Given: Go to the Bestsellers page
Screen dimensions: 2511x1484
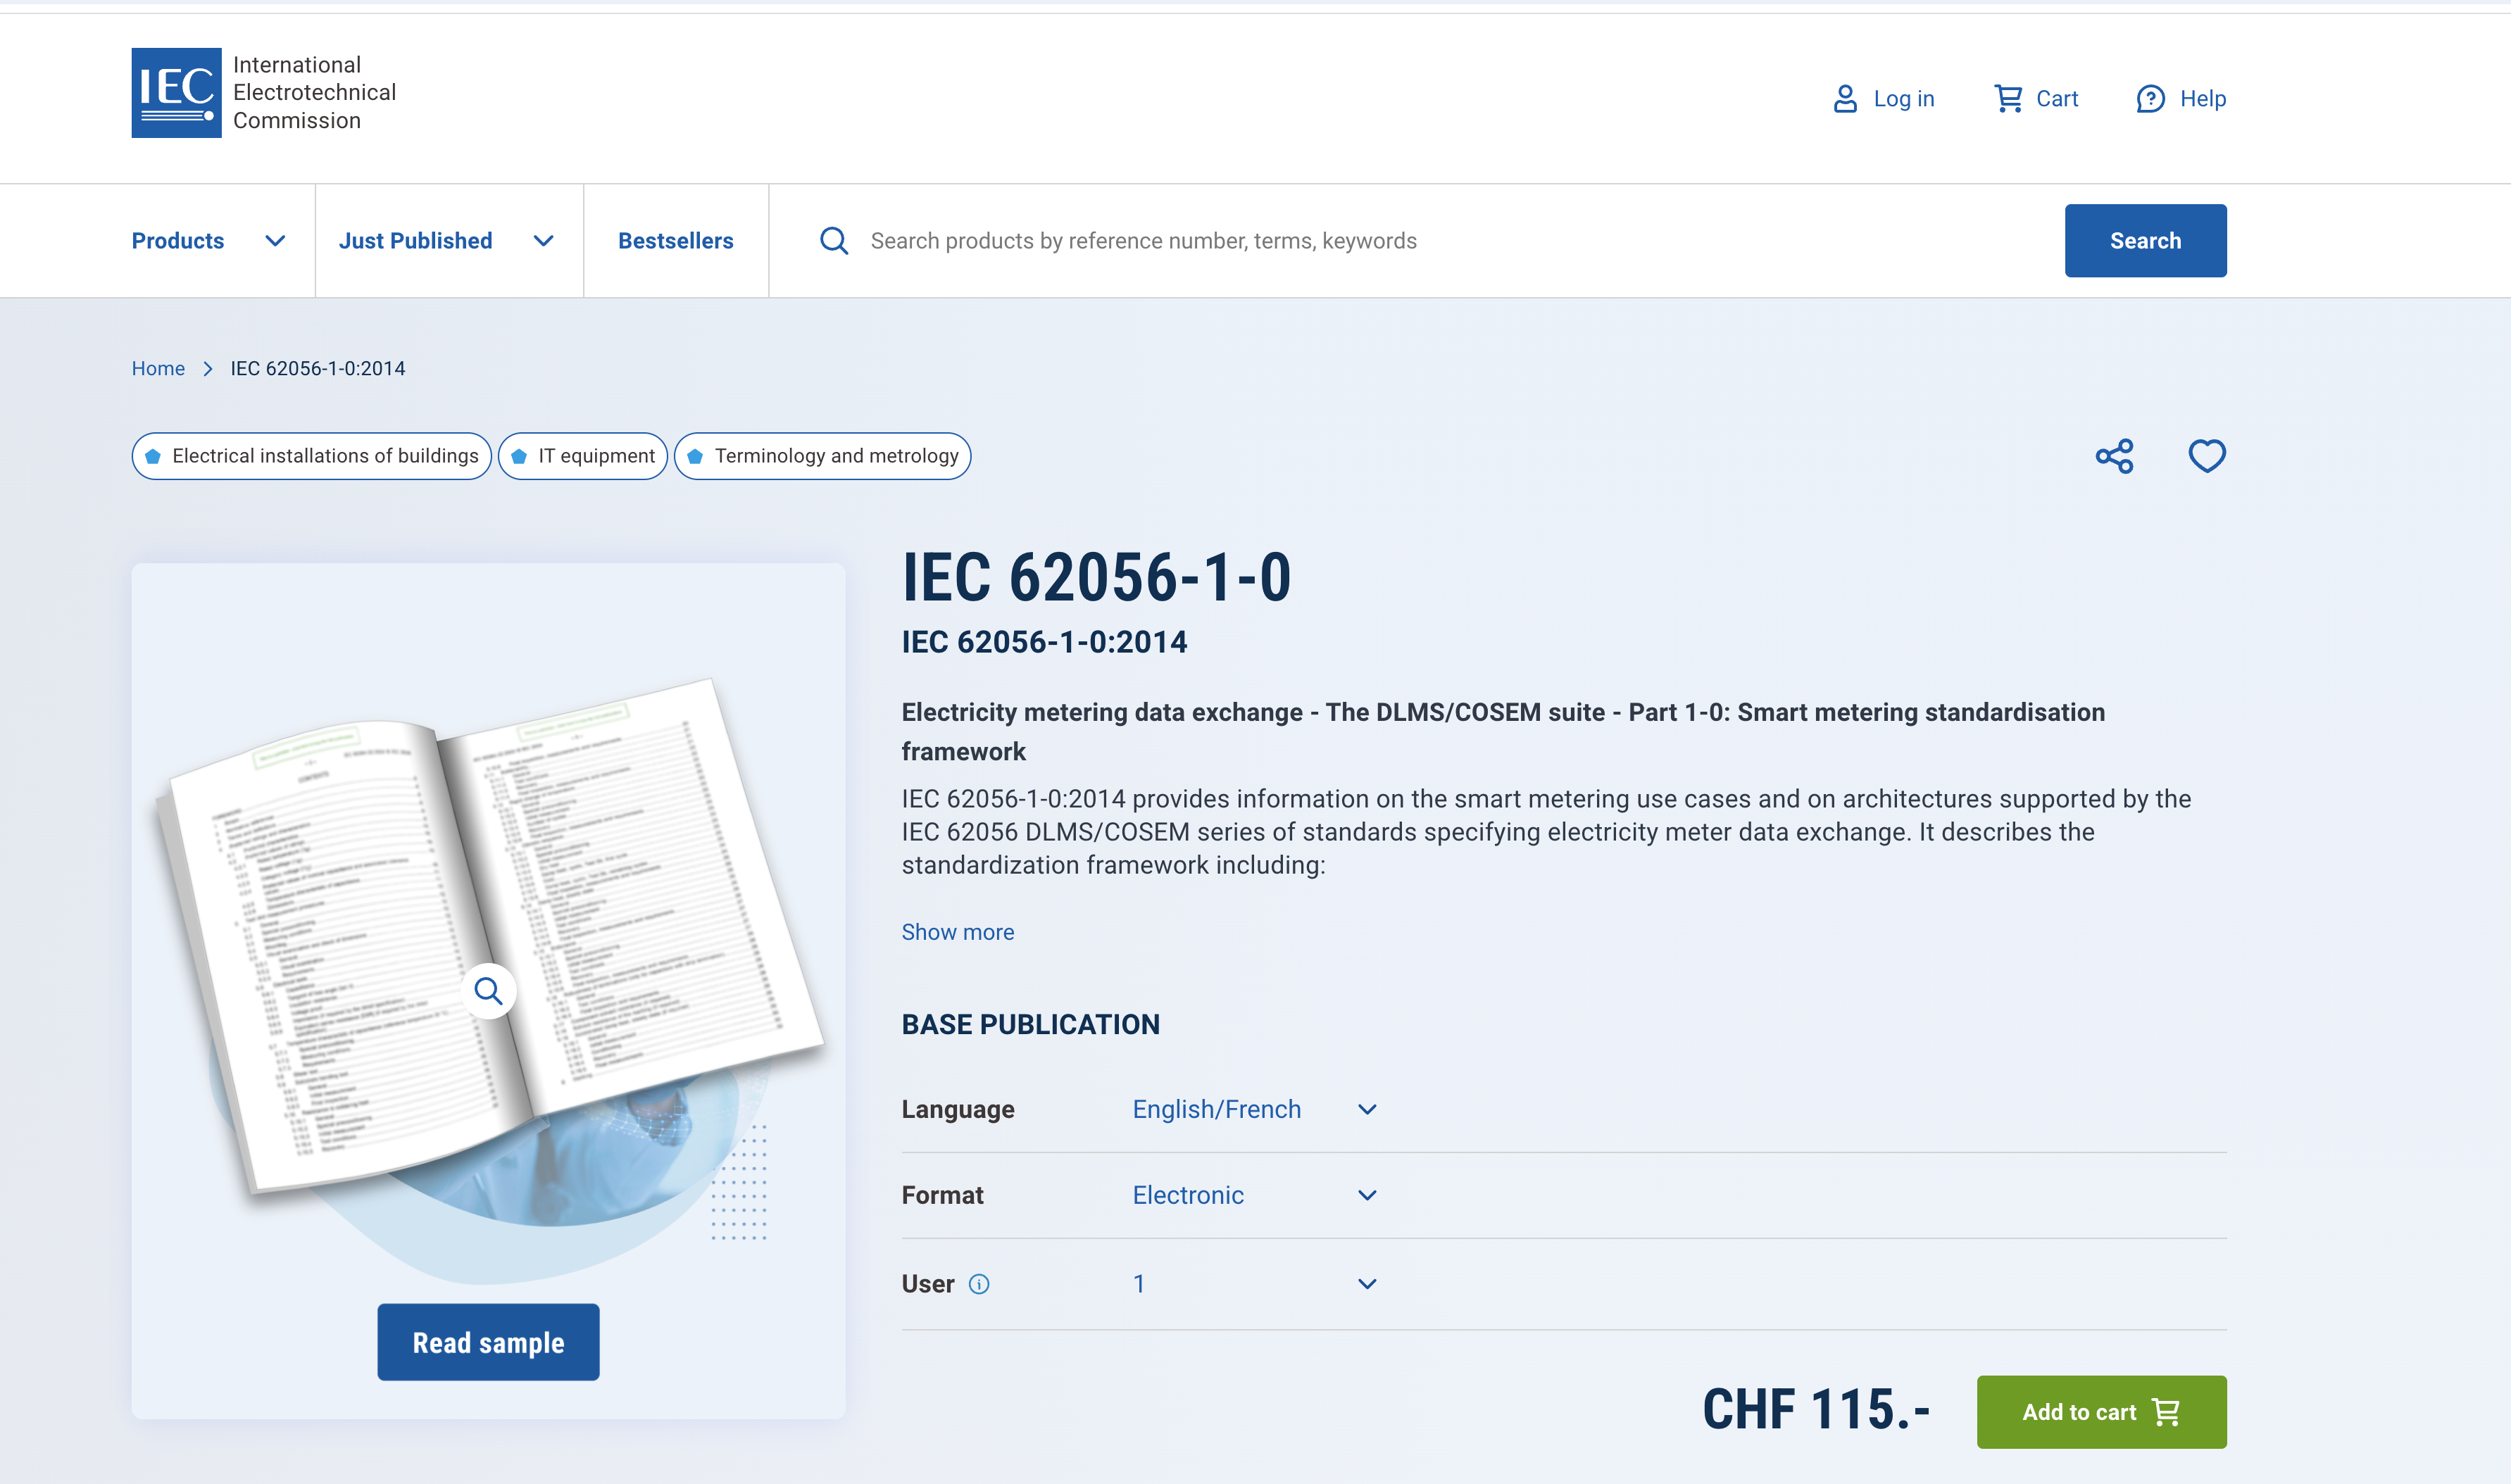Looking at the screenshot, I should click(x=676, y=241).
